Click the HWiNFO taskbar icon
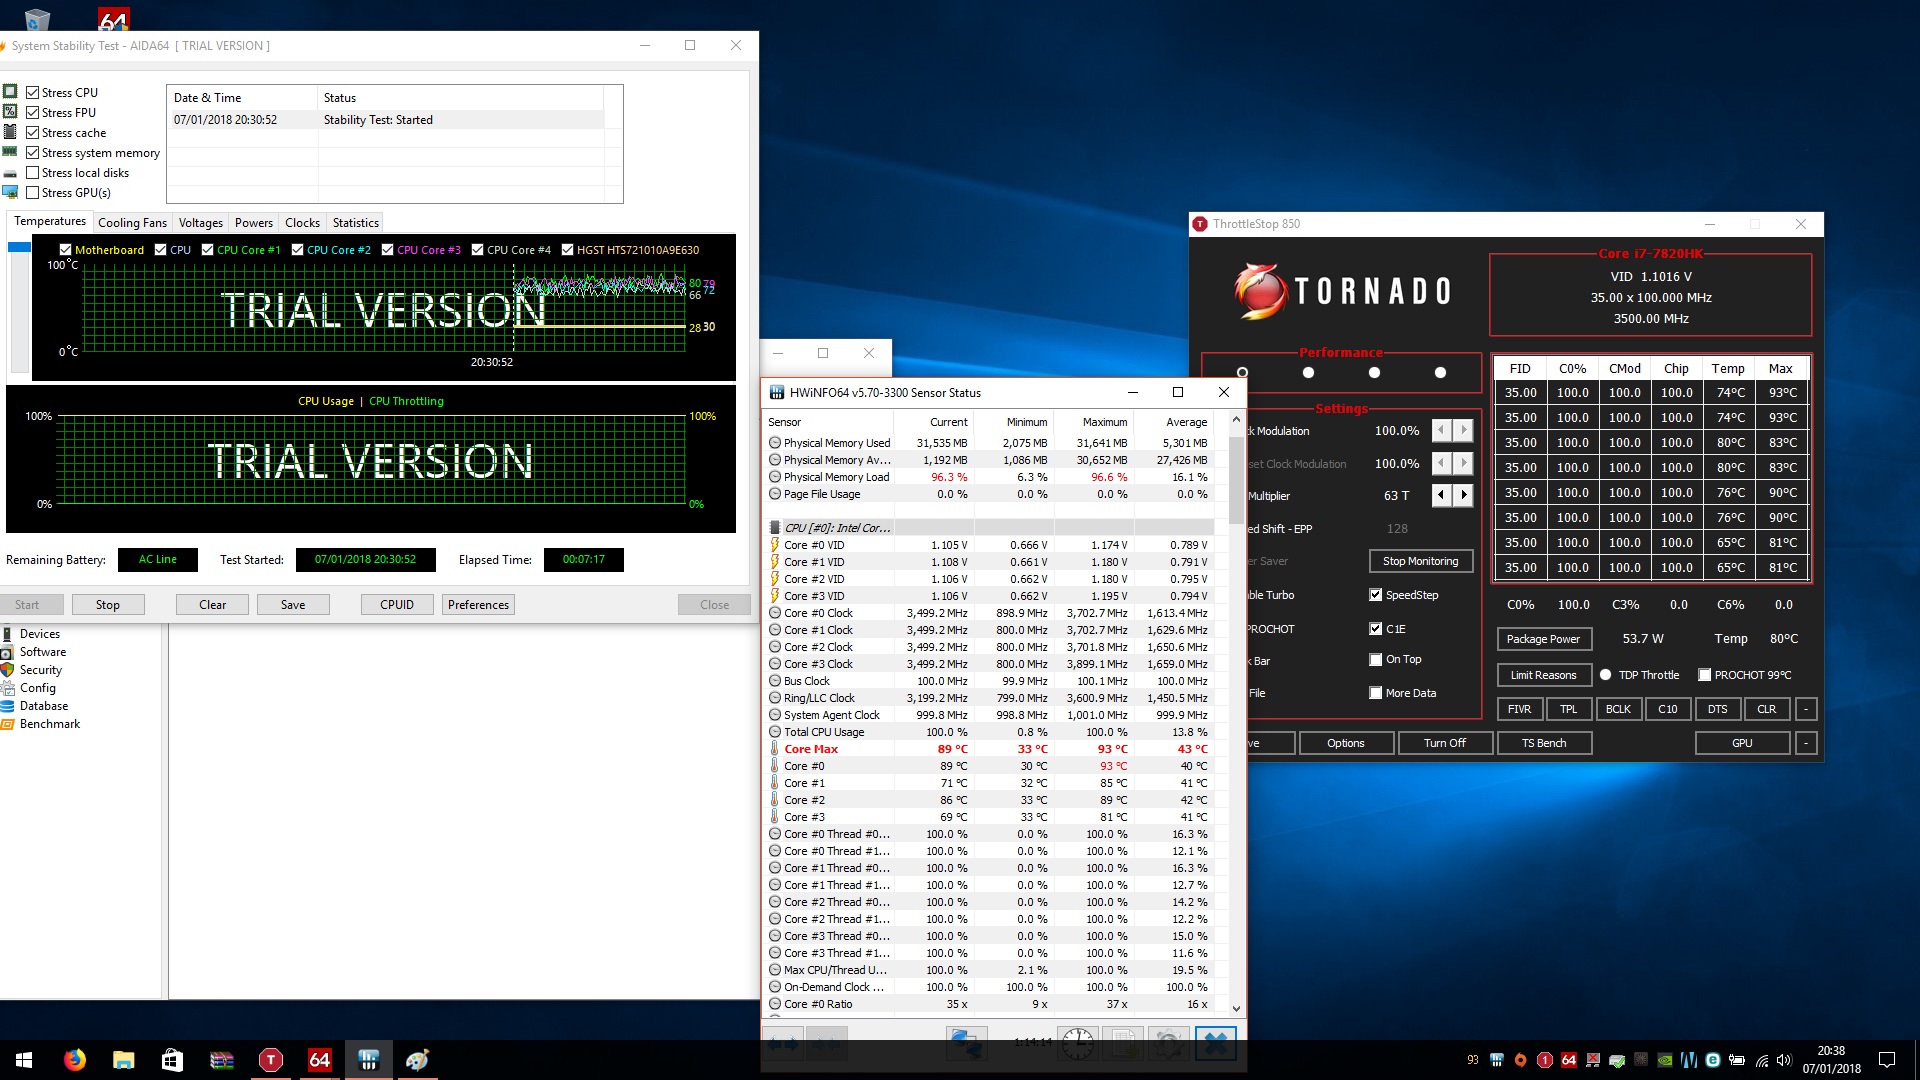Screen dimensions: 1920x1080 [368, 1060]
